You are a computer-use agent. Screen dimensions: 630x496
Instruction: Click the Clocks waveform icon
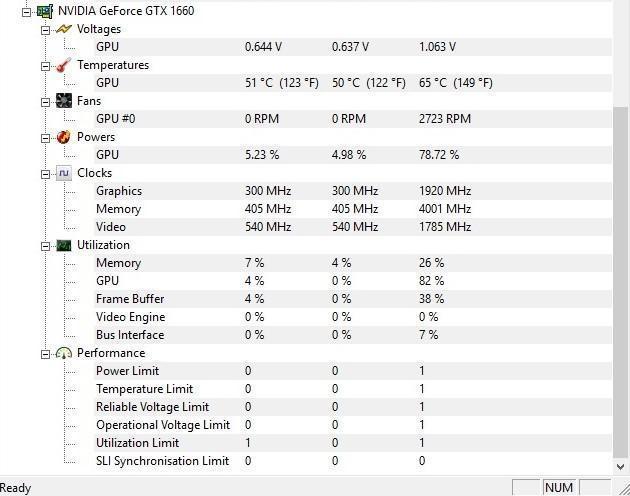pyautogui.click(x=63, y=173)
